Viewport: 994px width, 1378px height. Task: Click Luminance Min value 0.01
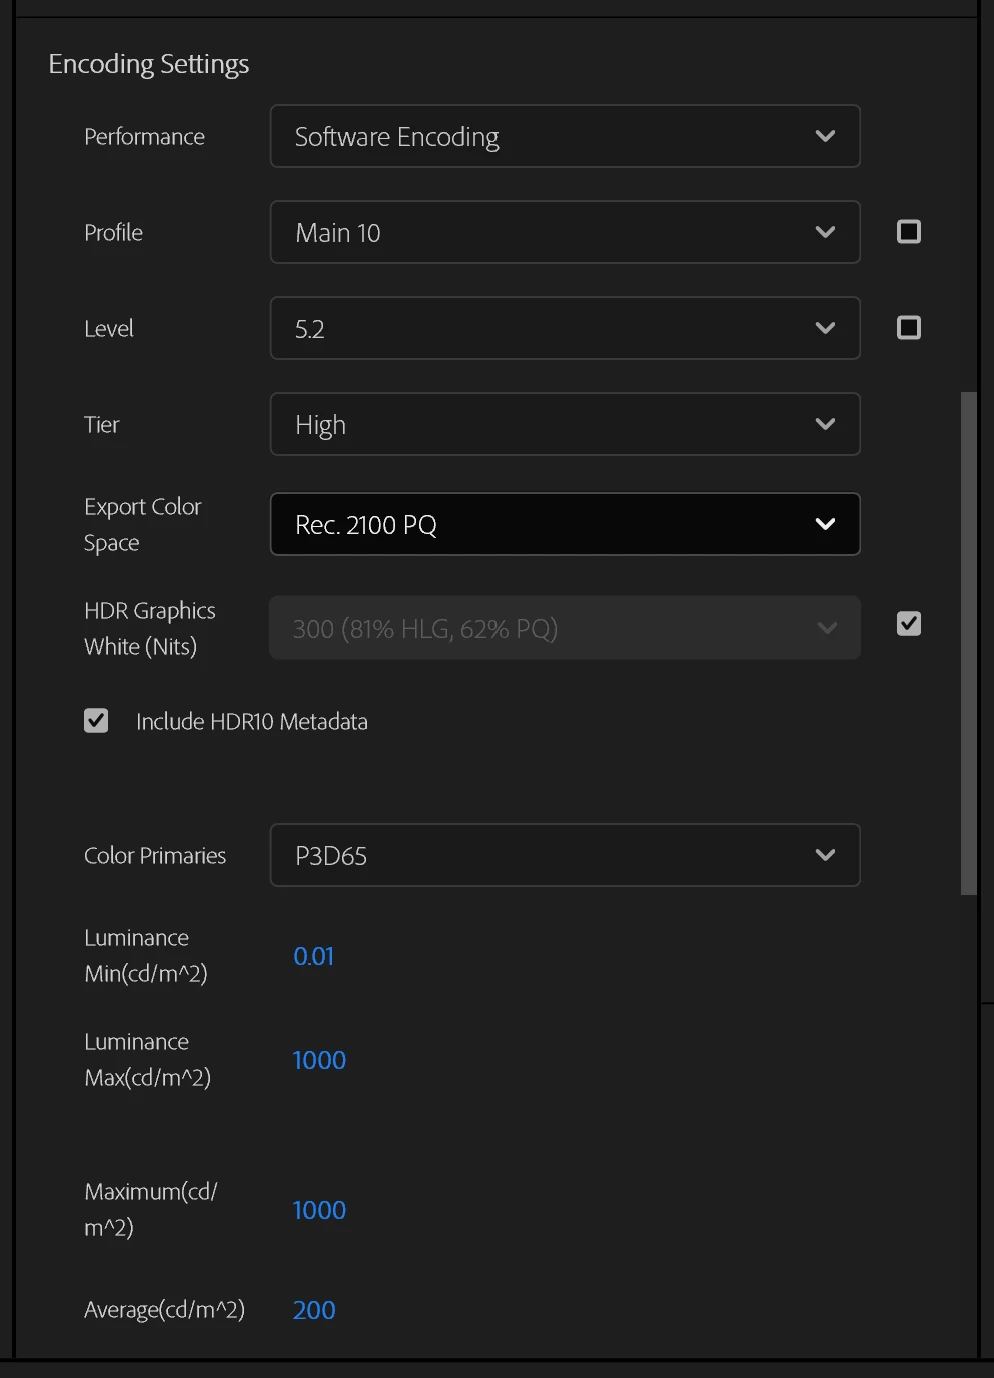pyautogui.click(x=313, y=956)
